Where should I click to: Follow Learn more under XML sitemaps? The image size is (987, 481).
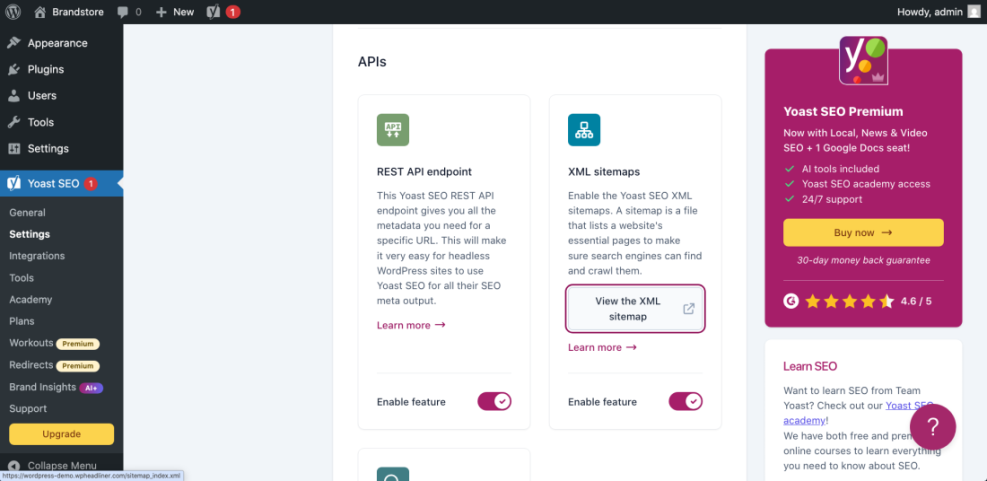point(602,348)
